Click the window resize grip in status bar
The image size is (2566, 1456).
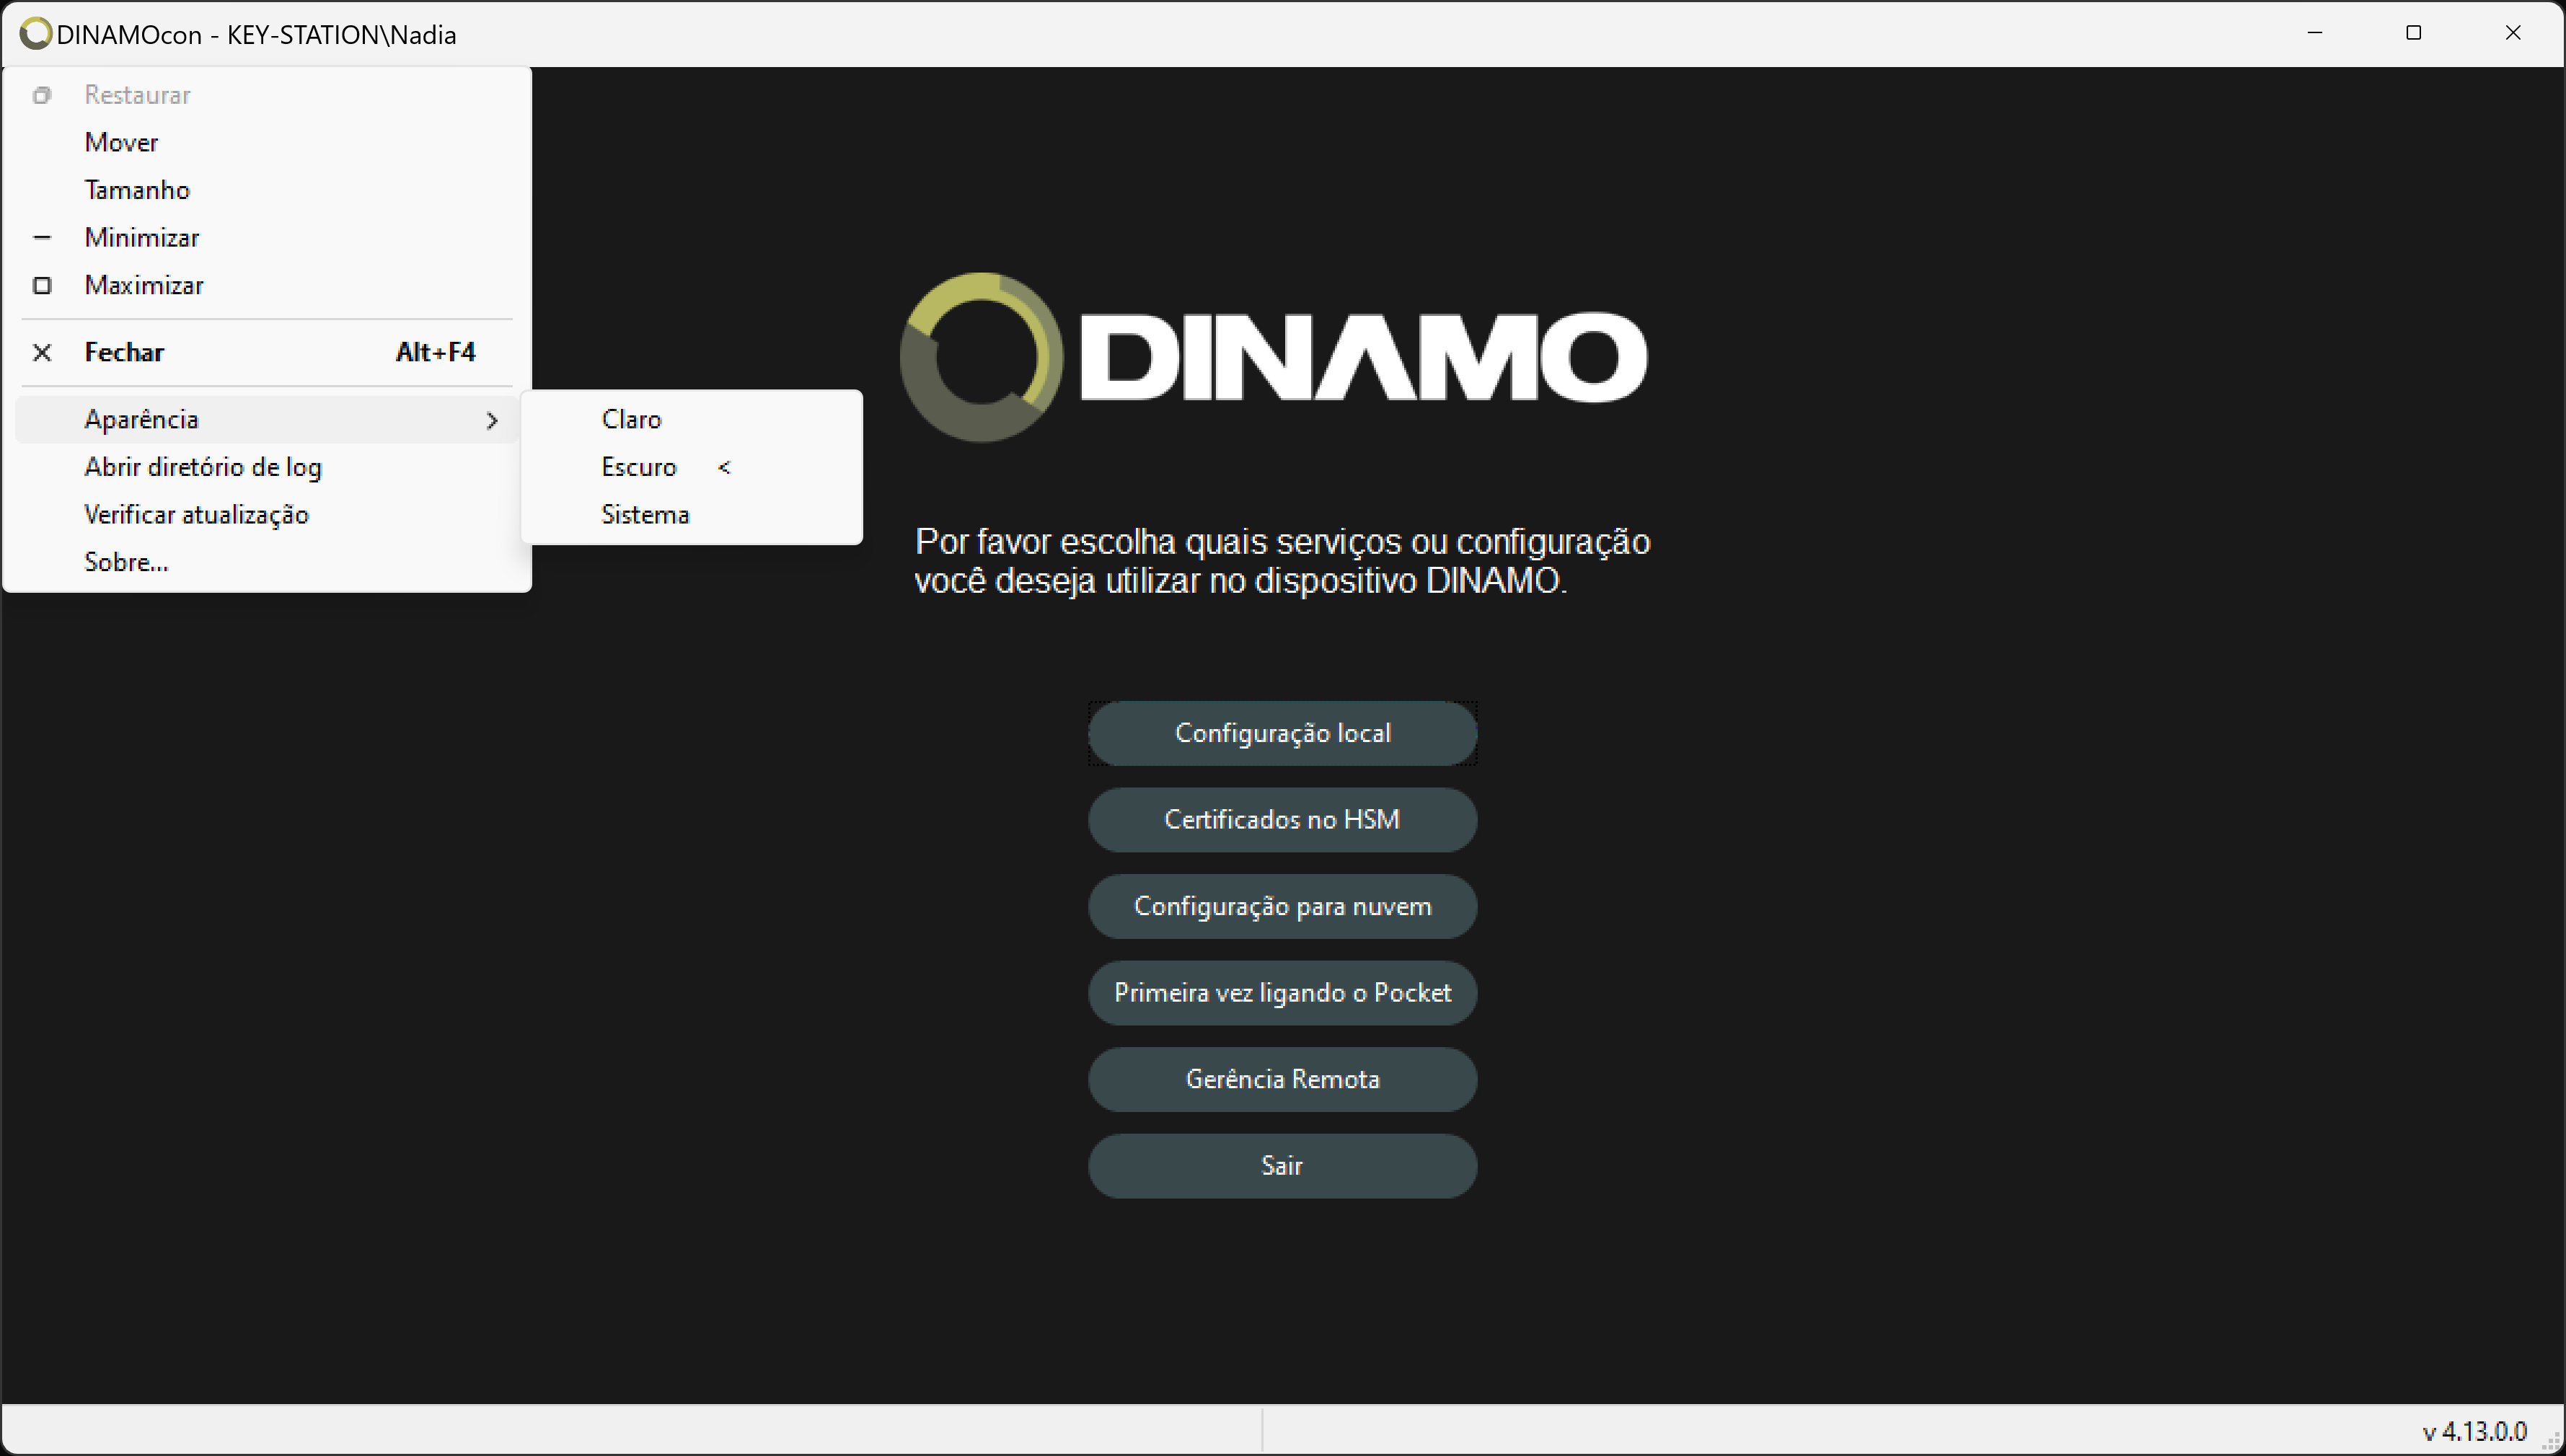pos(2551,1441)
